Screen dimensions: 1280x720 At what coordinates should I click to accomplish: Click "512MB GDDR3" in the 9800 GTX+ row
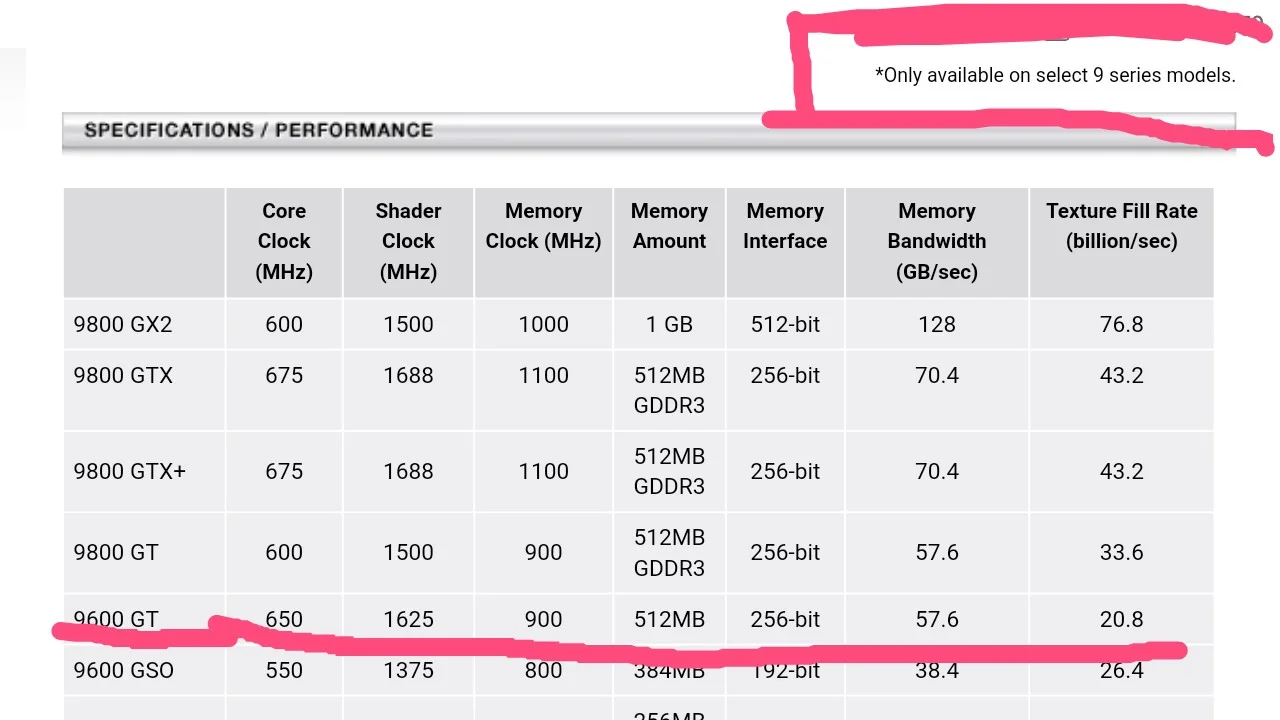669,471
